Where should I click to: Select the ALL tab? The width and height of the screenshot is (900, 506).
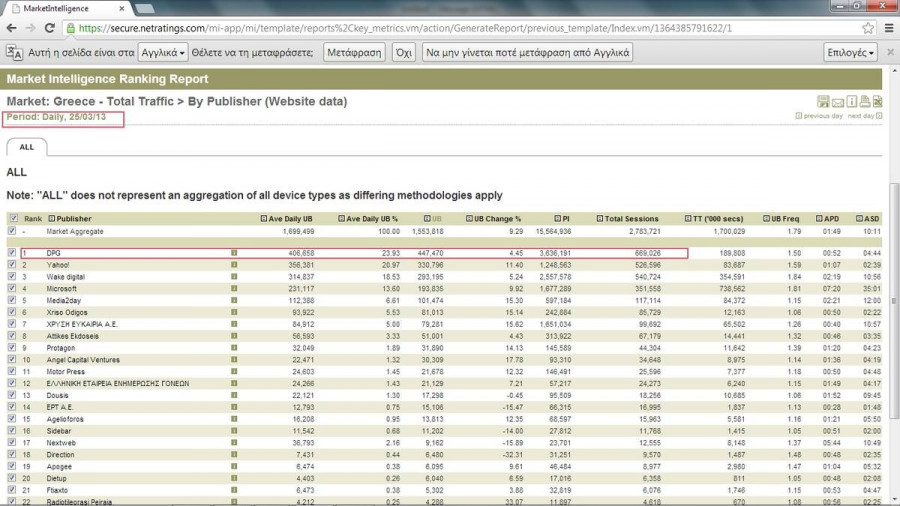coord(27,147)
